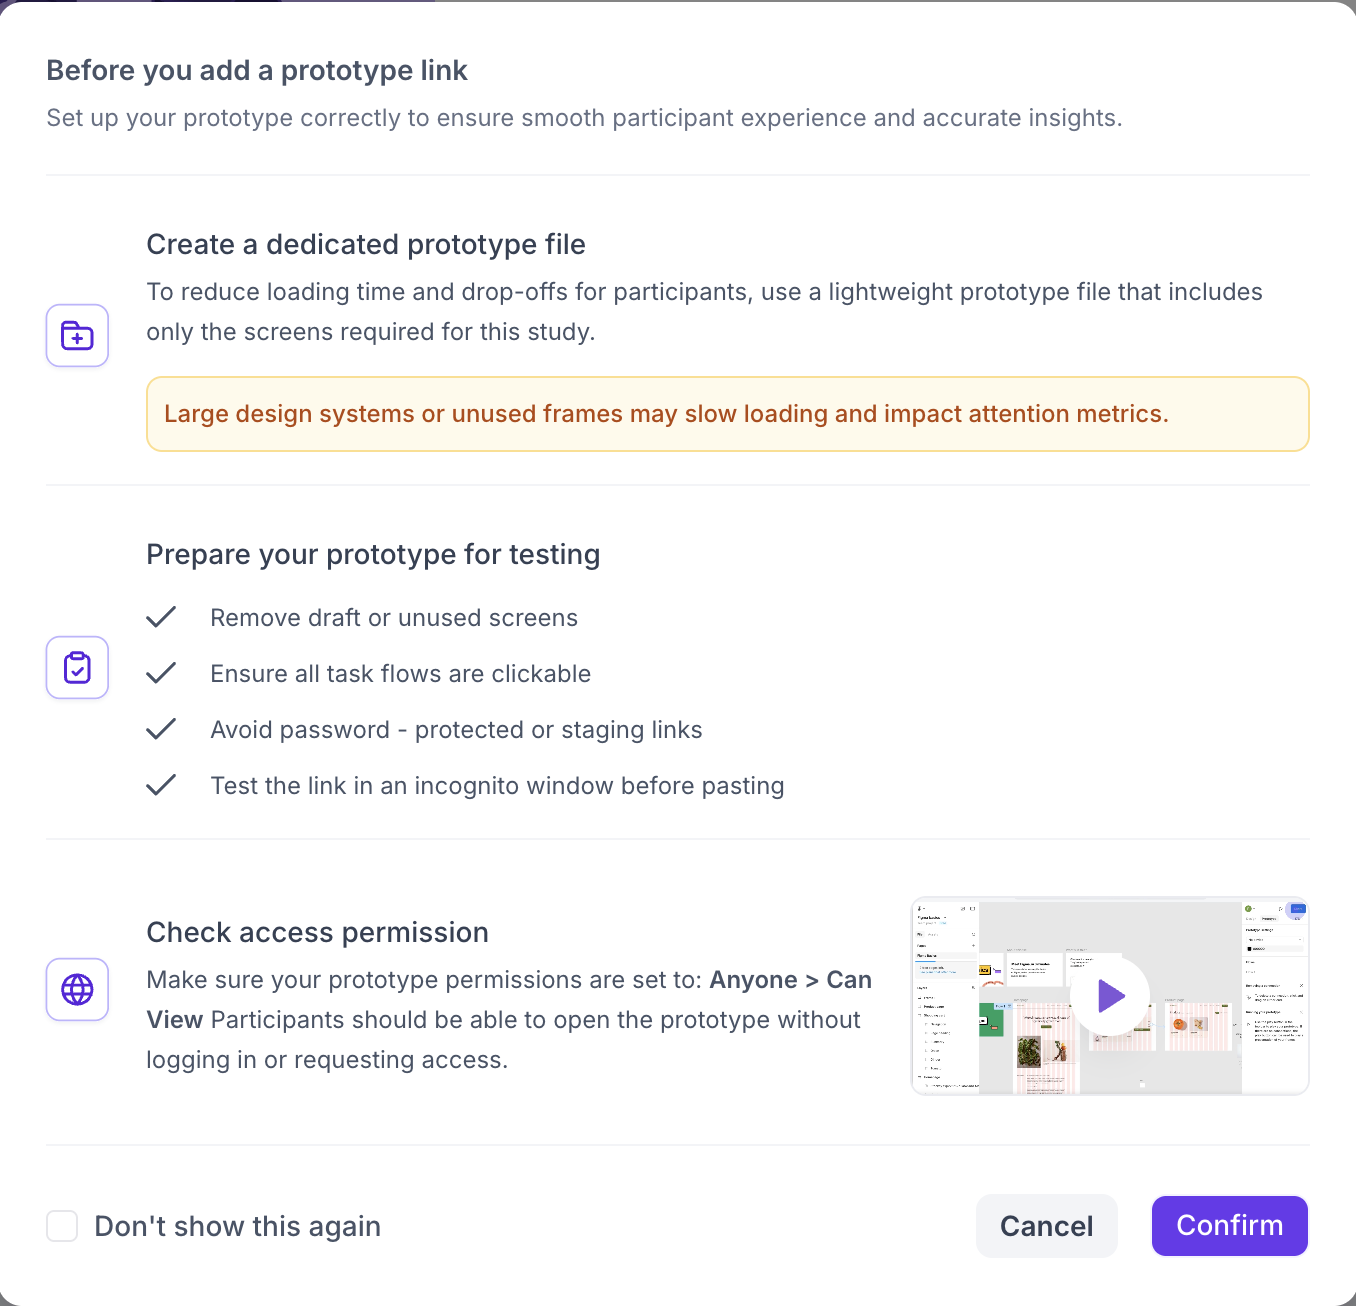The height and width of the screenshot is (1306, 1356).
Task: Click the folder-plus prototype file icon
Action: pos(77,336)
